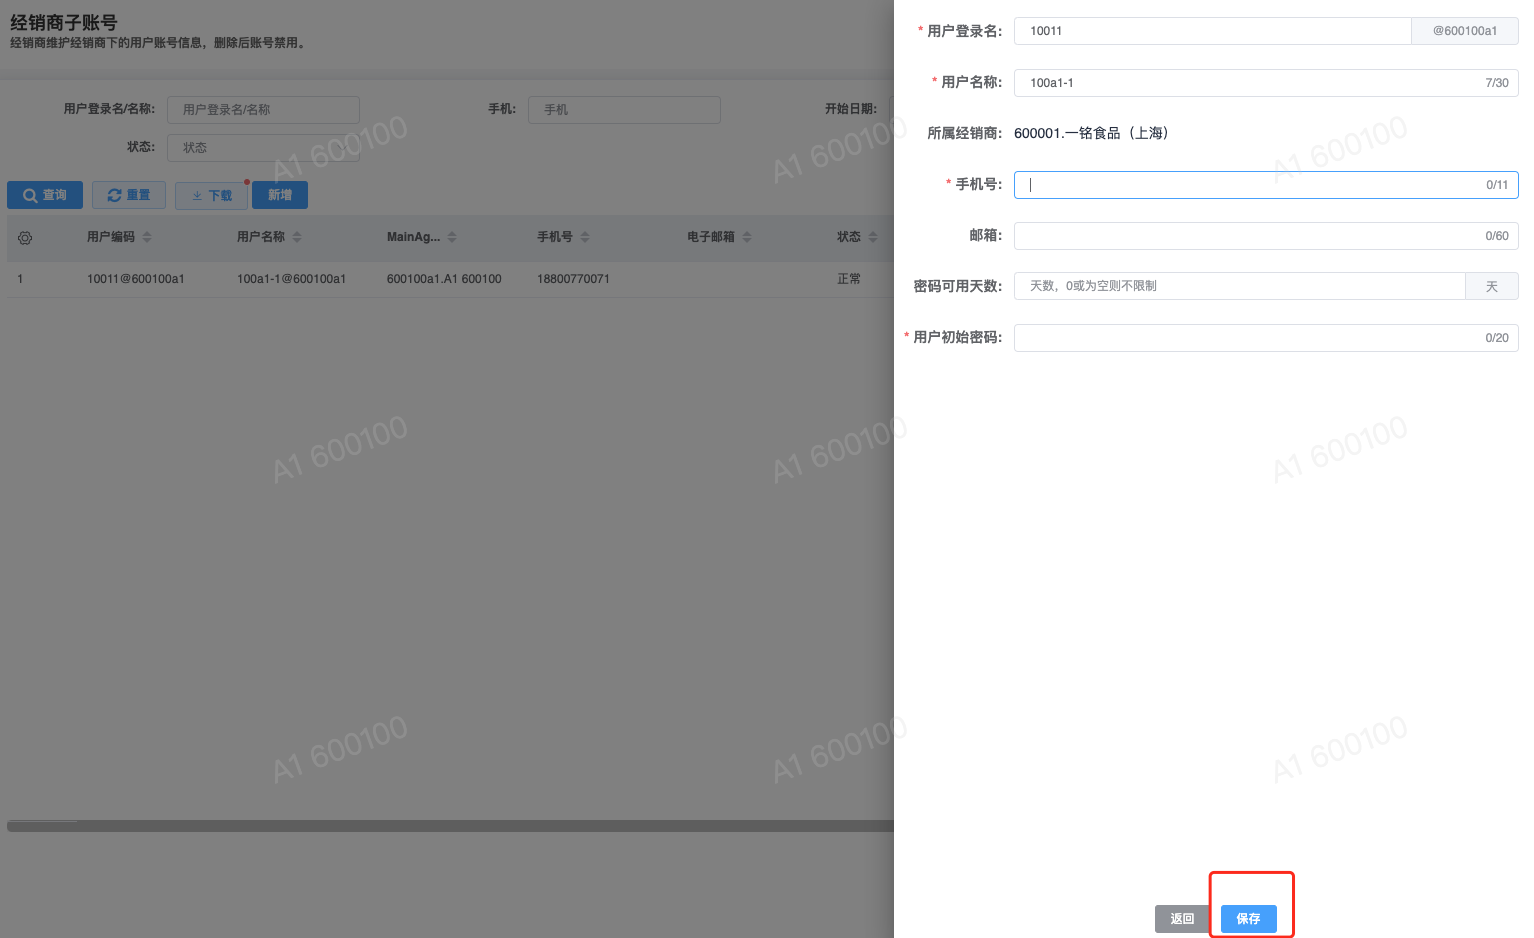
Task: Click the 用户编码 column header text
Action: 111,237
